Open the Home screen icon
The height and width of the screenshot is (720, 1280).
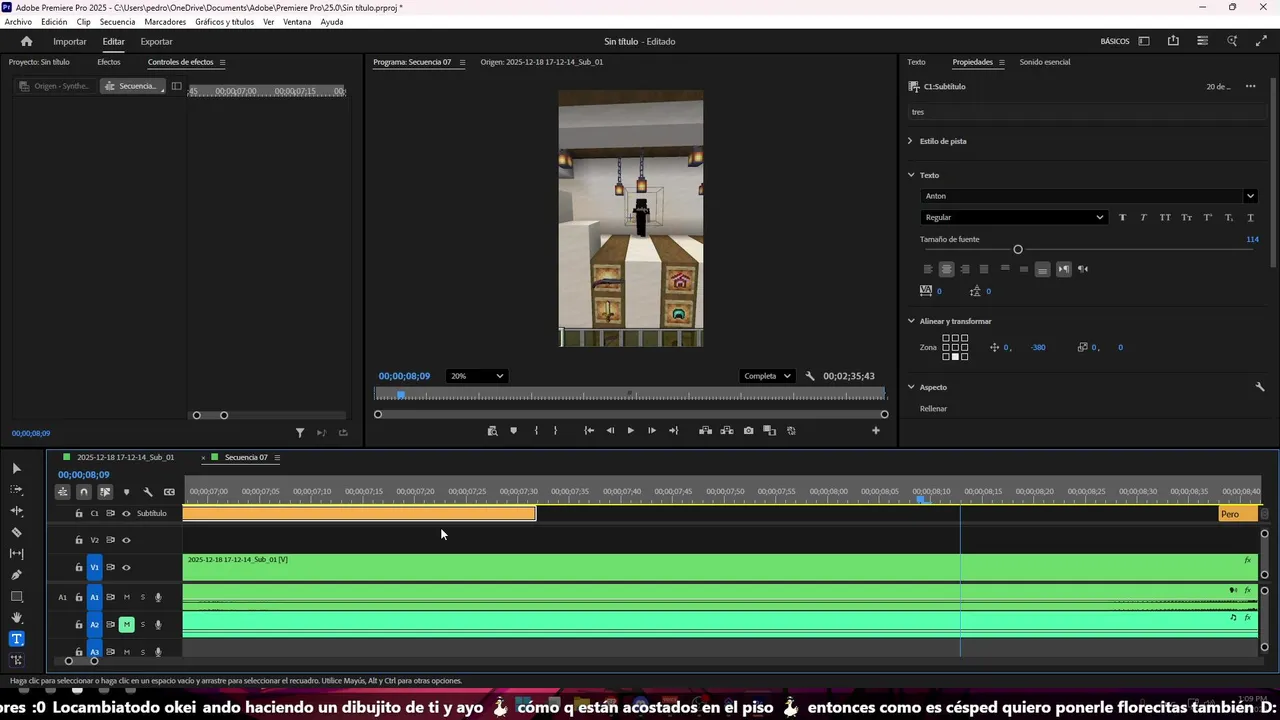coord(26,41)
